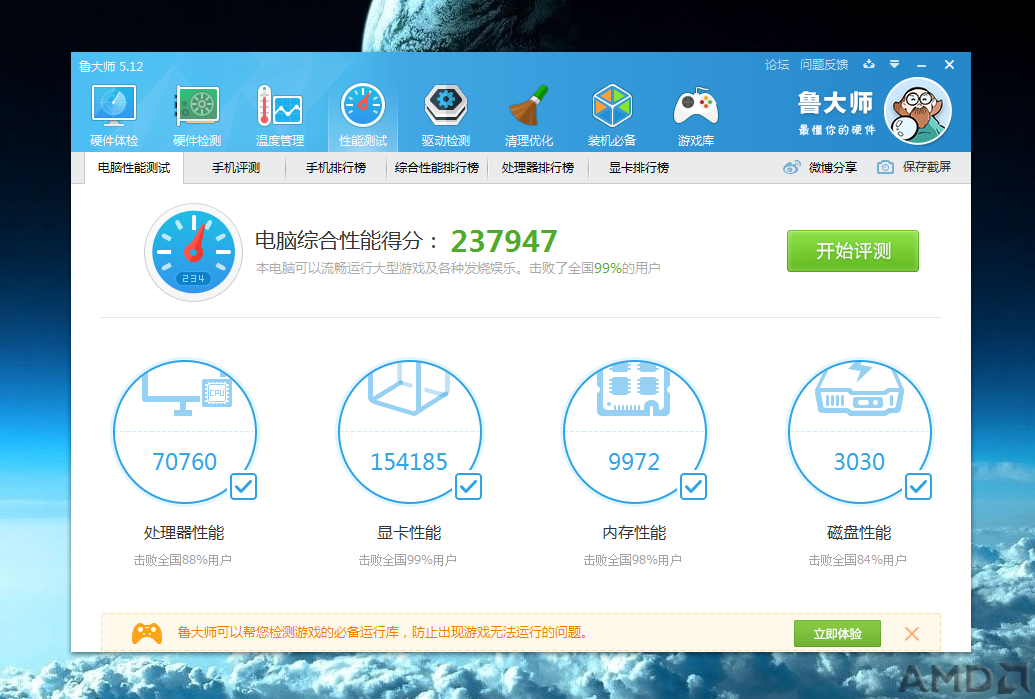This screenshot has height=699, width=1035.
Task: Start the benchmark with 开始评测 button
Action: click(x=853, y=251)
